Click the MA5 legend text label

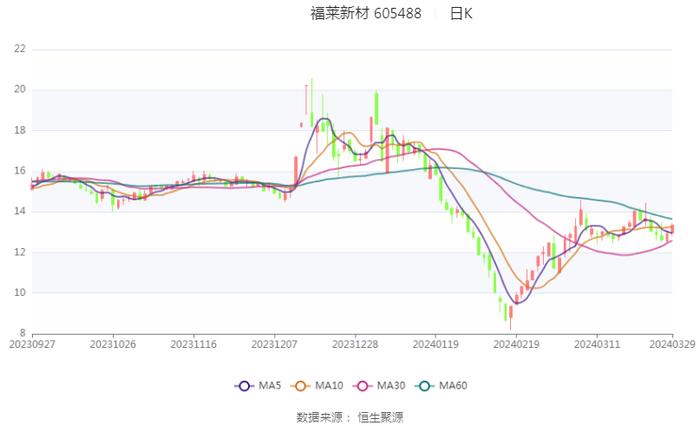tap(269, 386)
